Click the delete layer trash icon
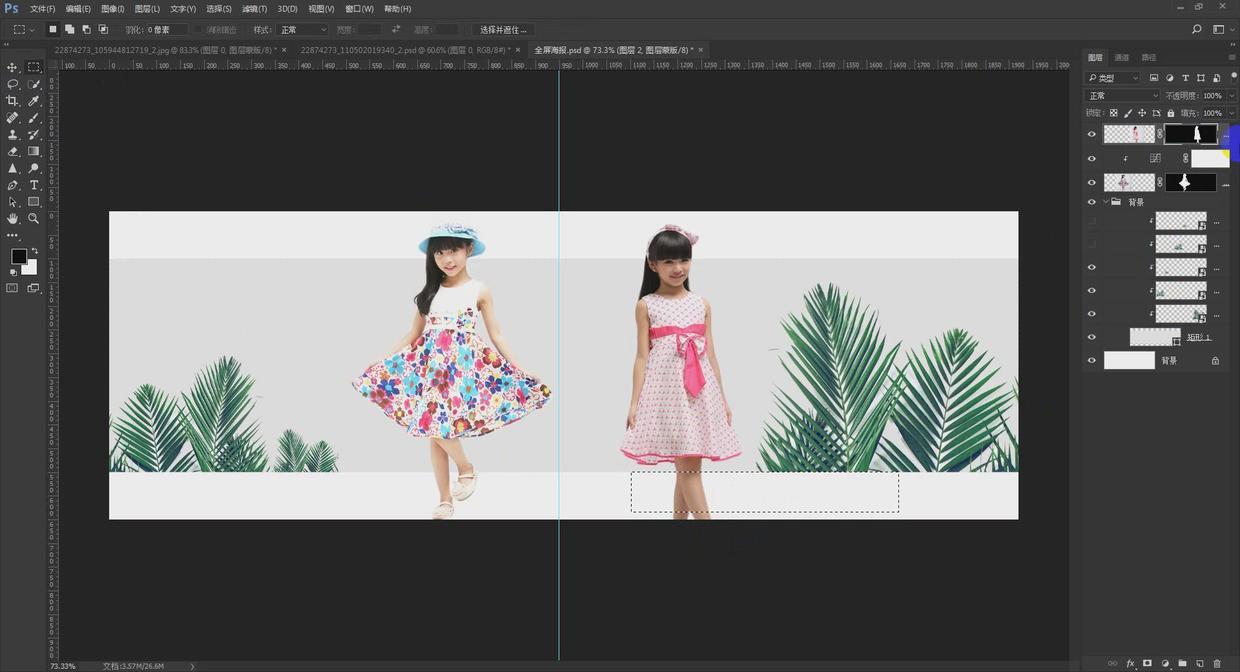This screenshot has width=1240, height=672. tap(1217, 663)
